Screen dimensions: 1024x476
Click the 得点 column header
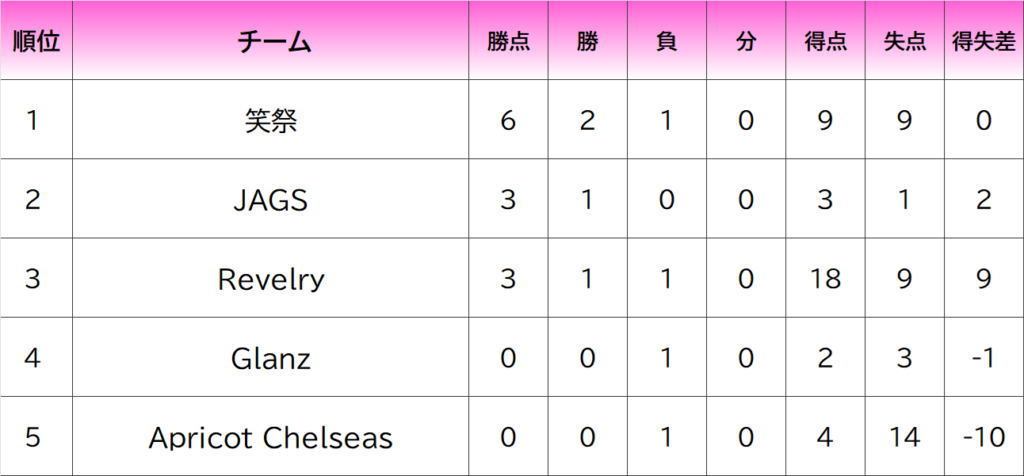pos(825,41)
